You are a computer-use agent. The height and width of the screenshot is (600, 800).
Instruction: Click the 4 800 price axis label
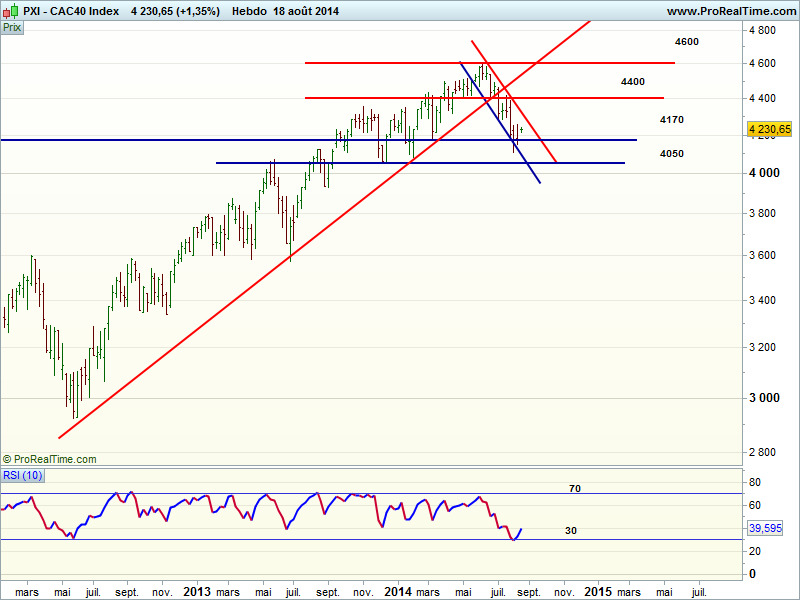763,31
